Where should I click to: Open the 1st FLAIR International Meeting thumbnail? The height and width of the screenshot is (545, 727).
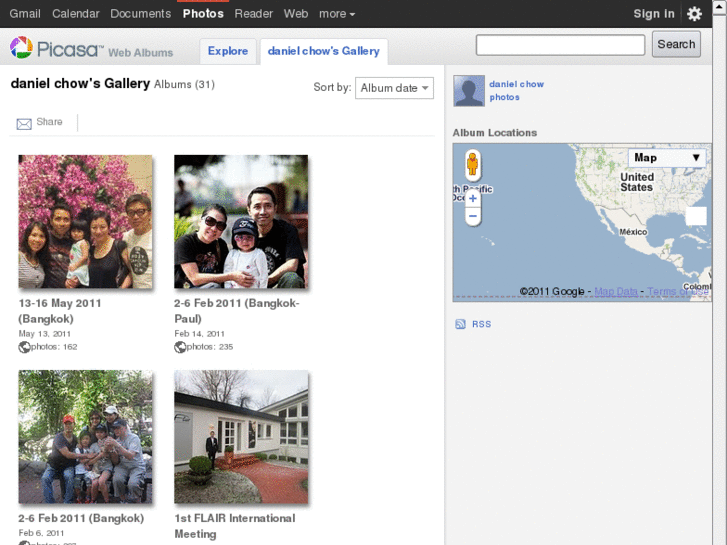point(241,438)
